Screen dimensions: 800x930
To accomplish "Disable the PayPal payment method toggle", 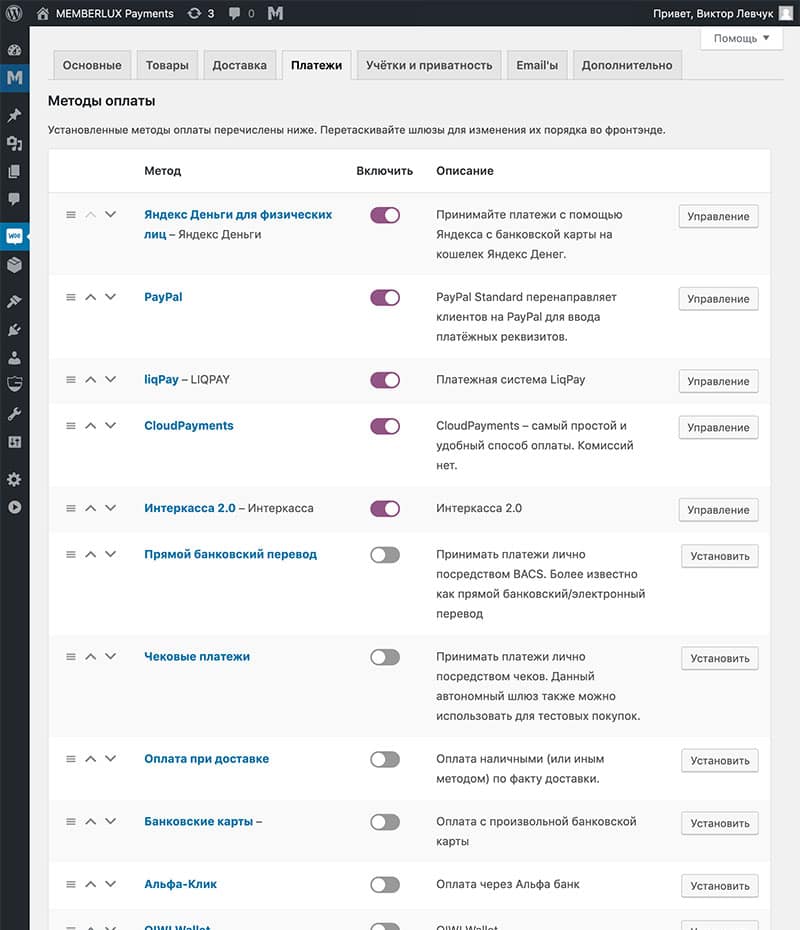I will coord(385,297).
